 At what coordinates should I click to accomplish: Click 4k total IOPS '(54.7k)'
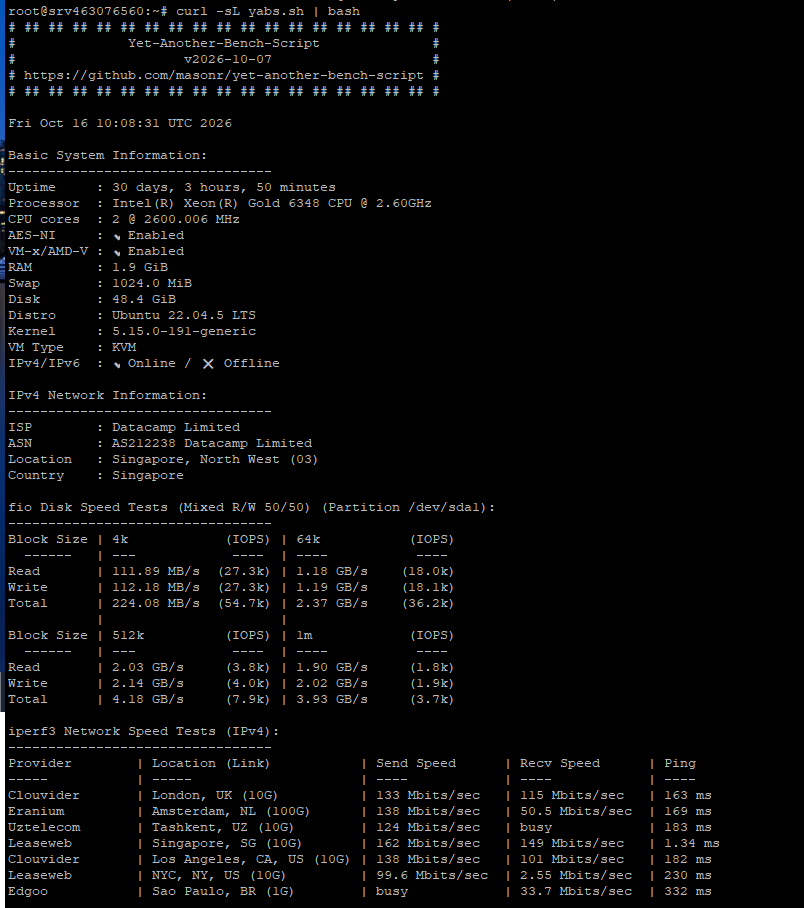(244, 603)
